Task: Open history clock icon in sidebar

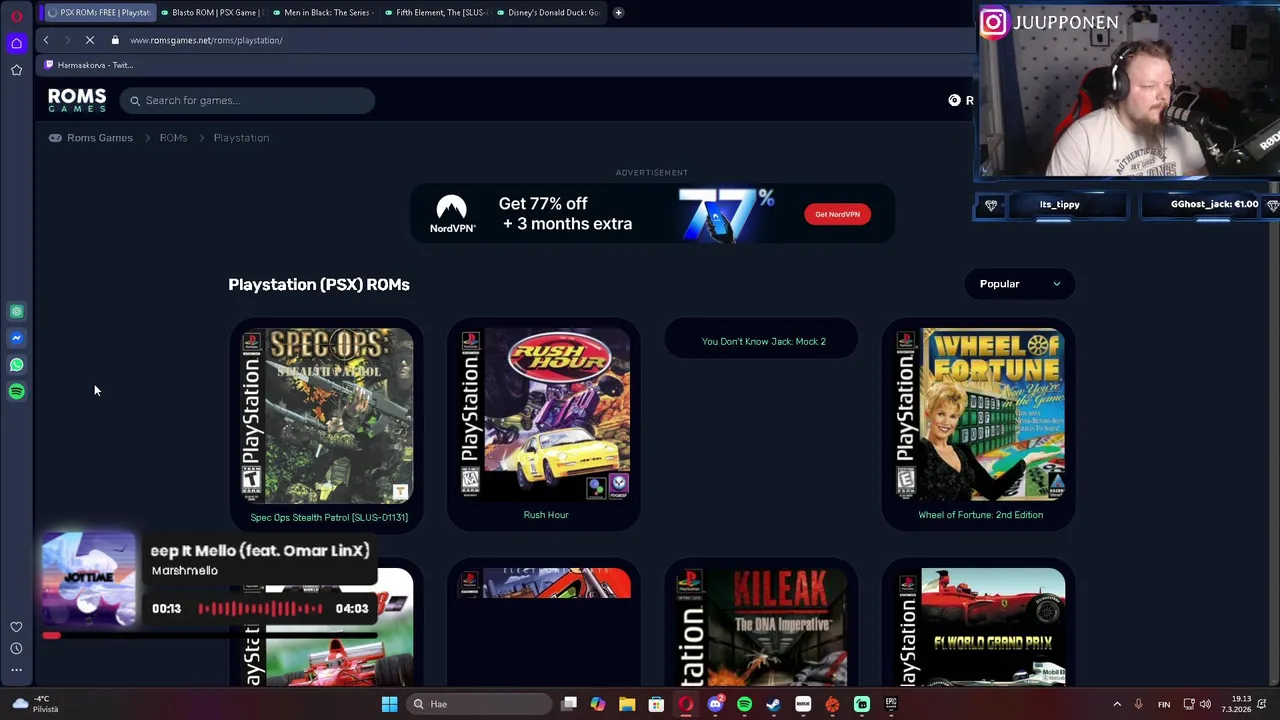Action: pos(16,648)
